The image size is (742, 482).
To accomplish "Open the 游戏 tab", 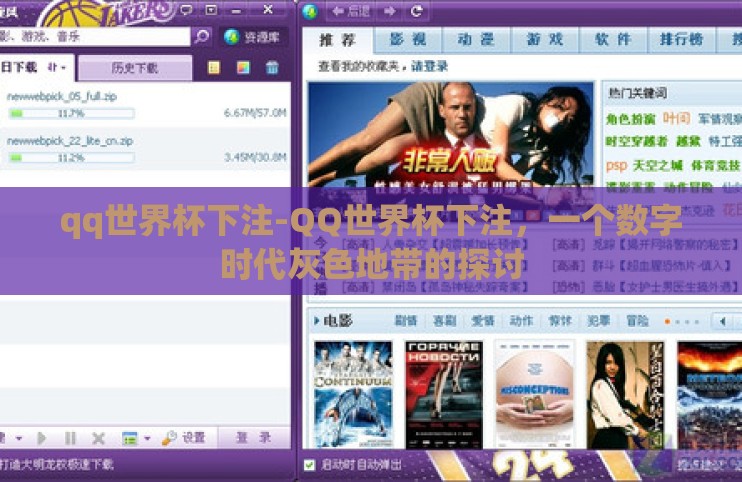I will [545, 40].
